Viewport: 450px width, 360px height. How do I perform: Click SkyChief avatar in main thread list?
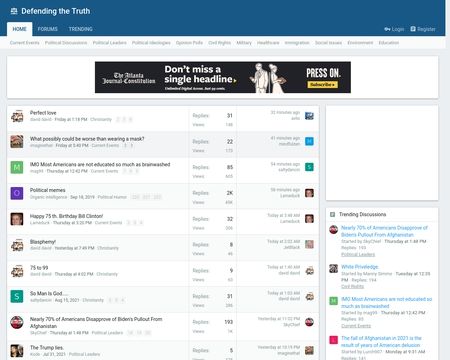point(17,322)
